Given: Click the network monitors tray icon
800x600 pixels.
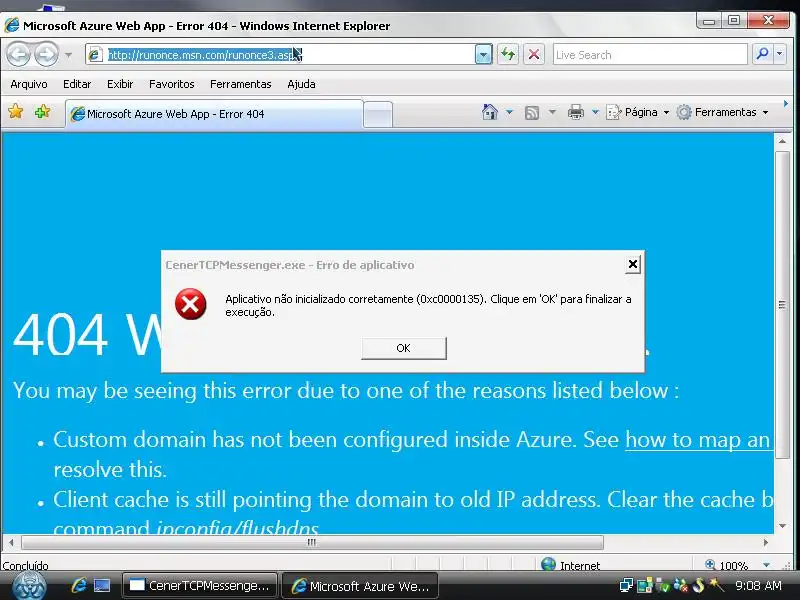Looking at the screenshot, I should [x=626, y=585].
